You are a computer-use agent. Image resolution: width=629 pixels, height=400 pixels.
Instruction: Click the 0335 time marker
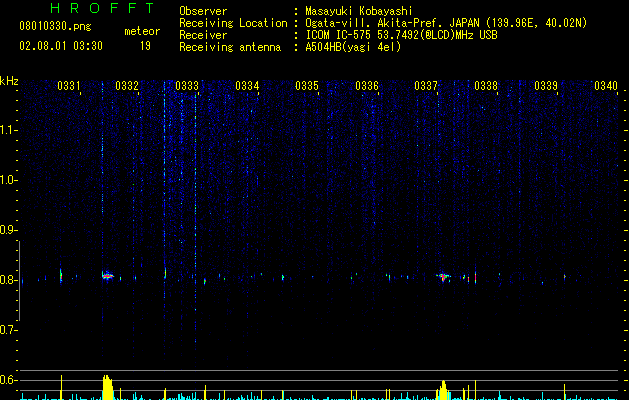tap(307, 85)
